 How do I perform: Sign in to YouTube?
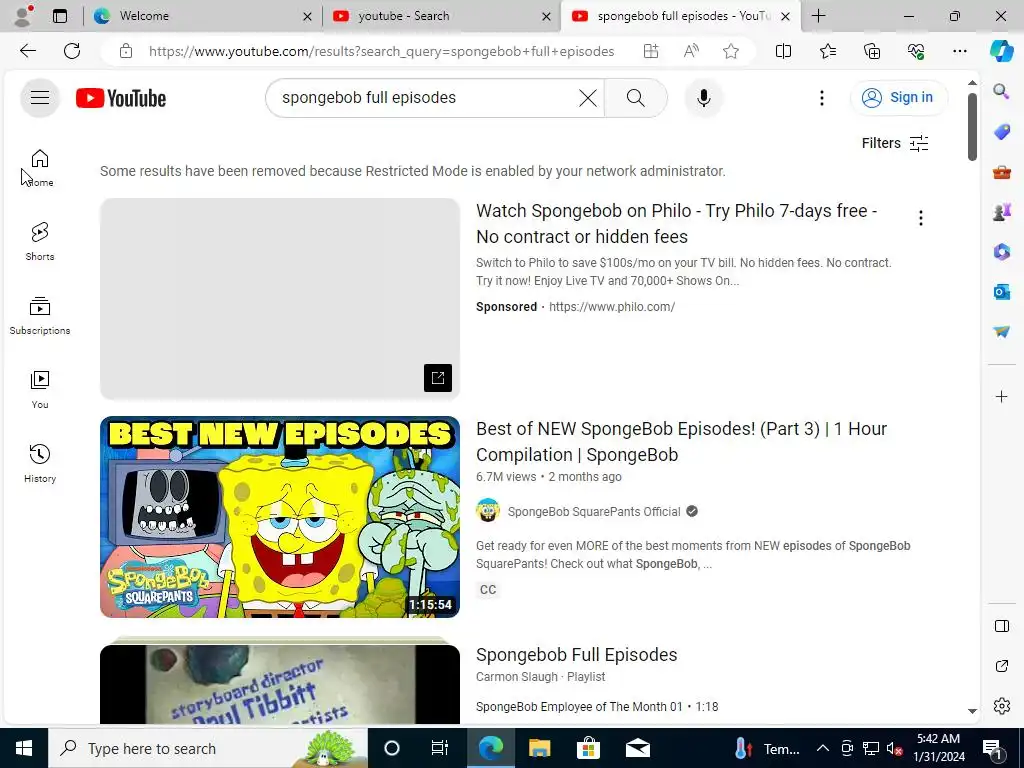(x=899, y=97)
